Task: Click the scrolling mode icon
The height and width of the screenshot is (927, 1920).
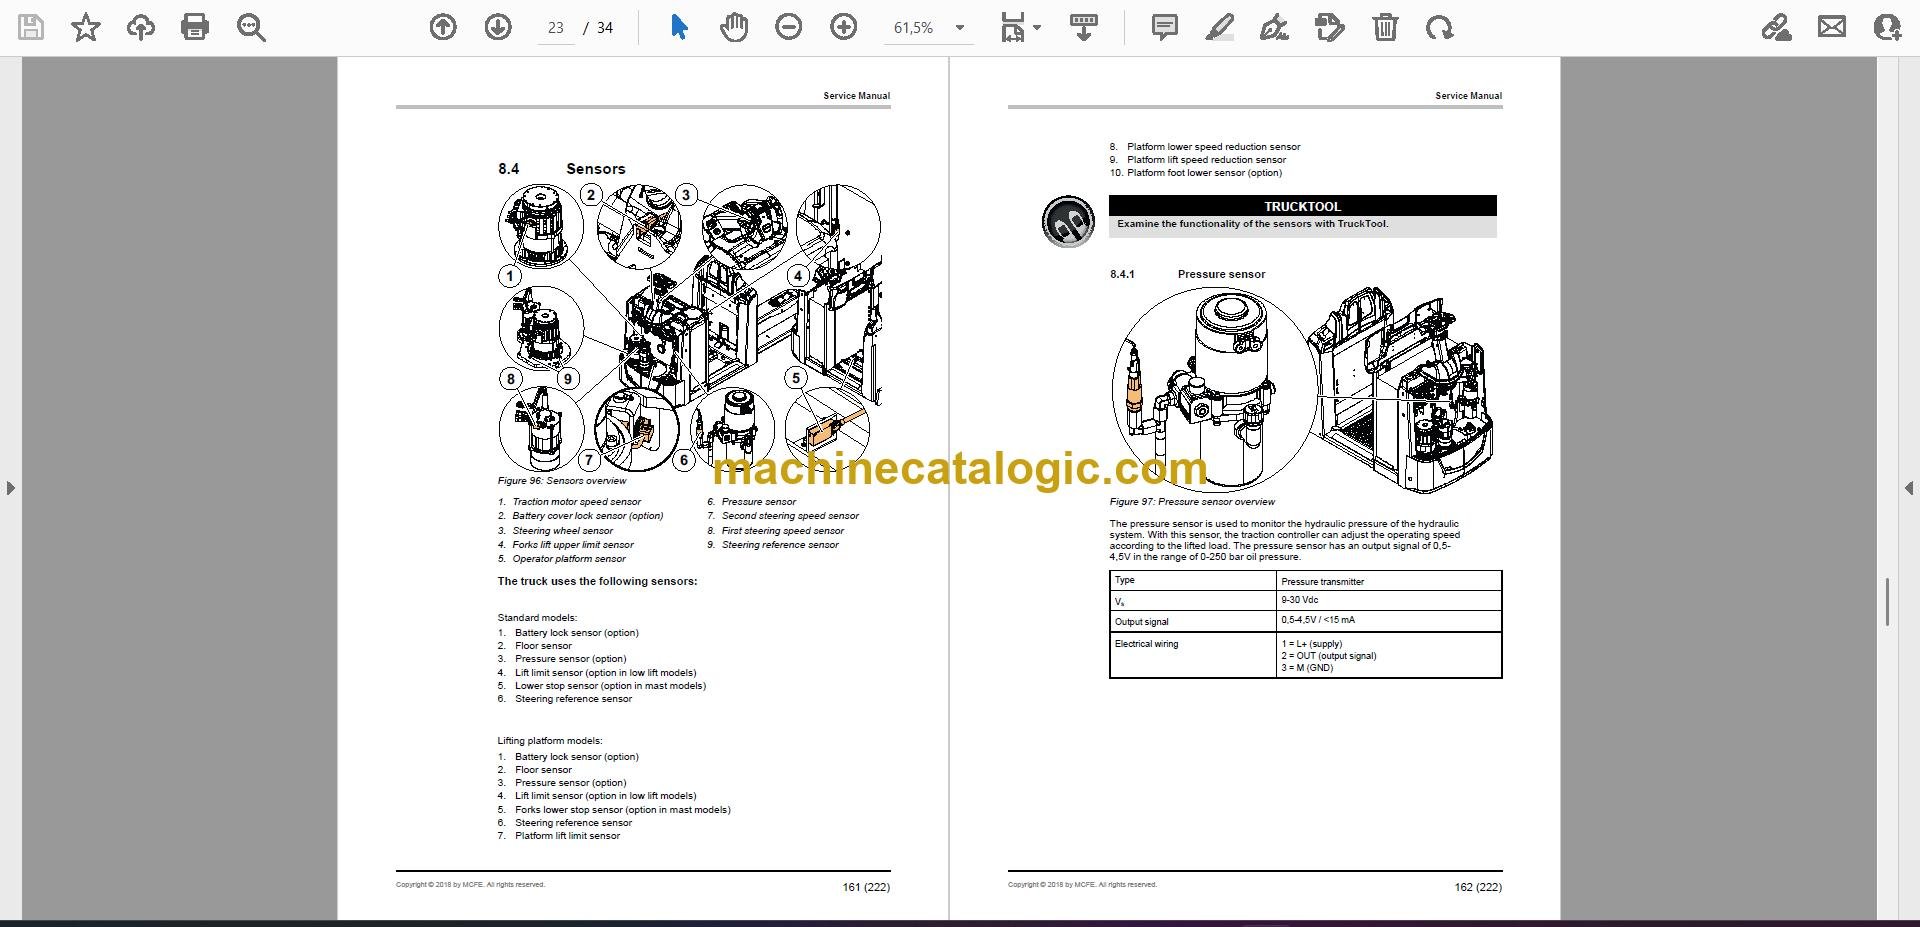Action: 1084,27
